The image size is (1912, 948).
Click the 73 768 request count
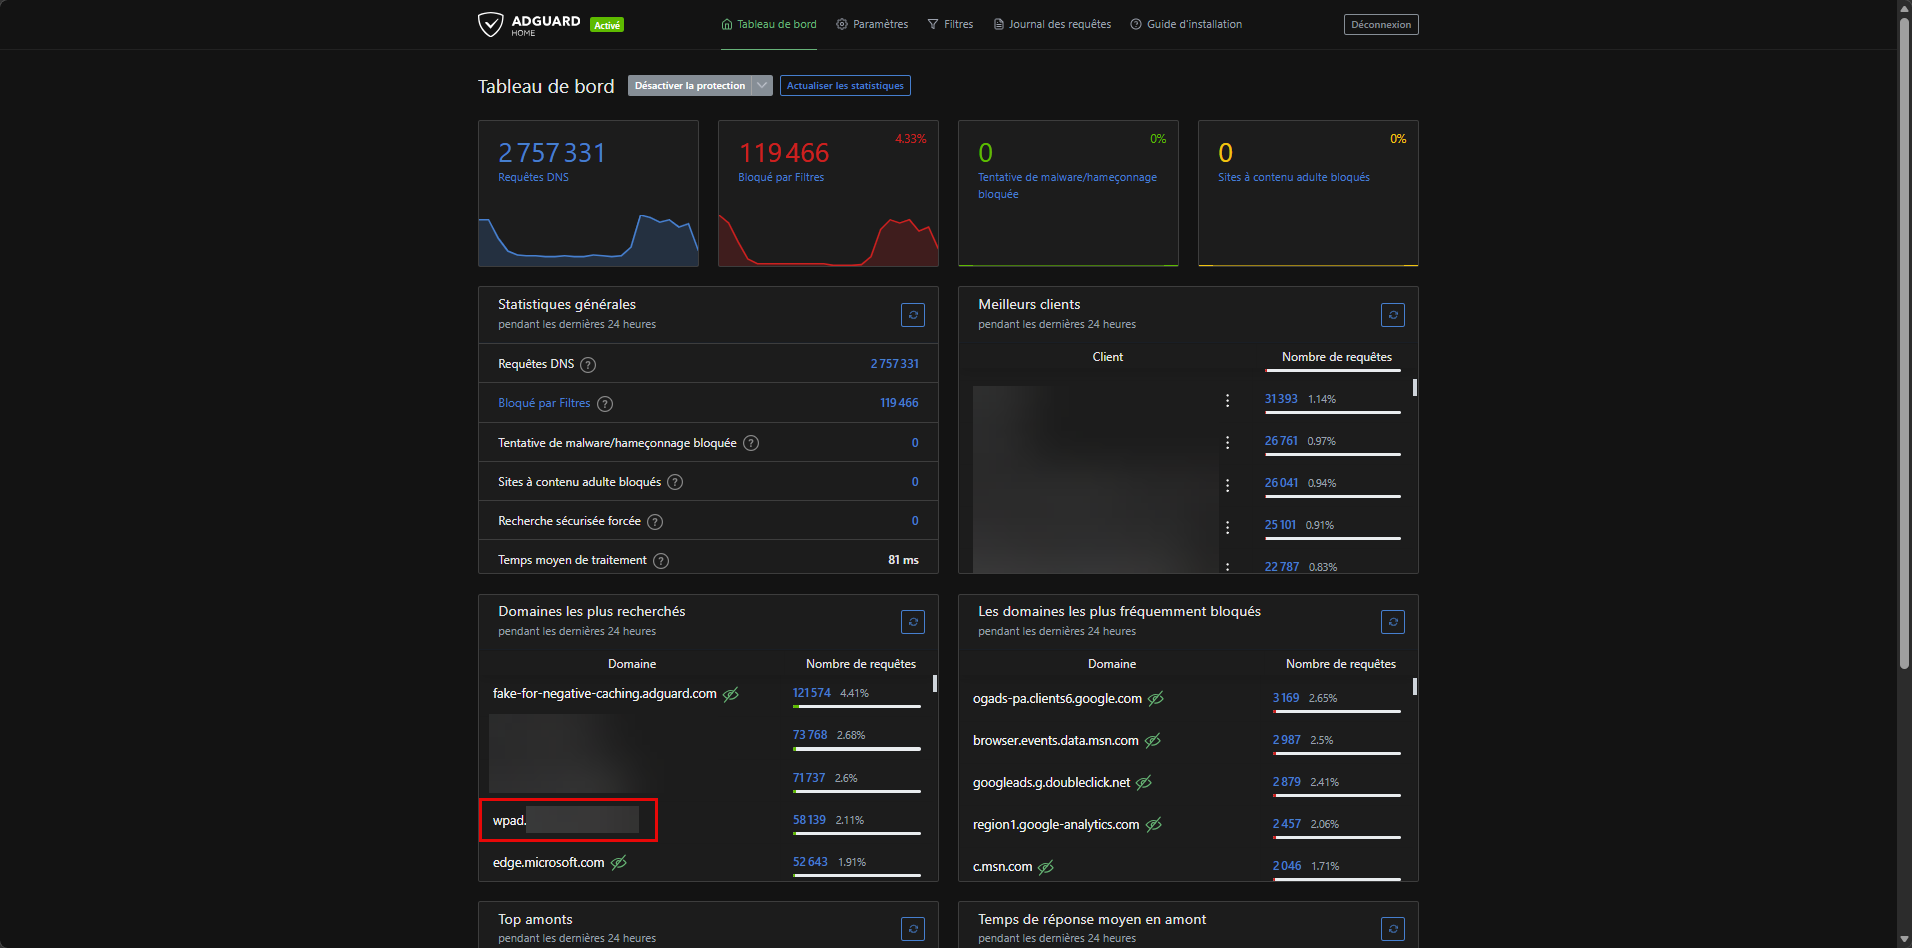(810, 735)
